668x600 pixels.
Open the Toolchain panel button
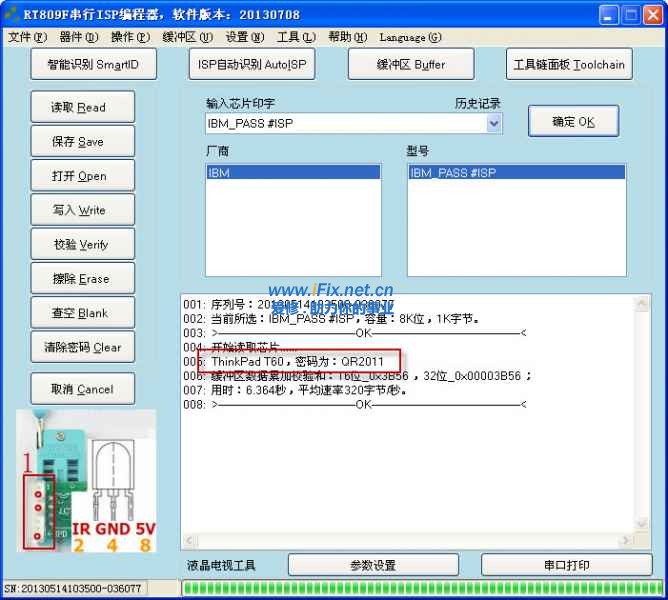(569, 64)
